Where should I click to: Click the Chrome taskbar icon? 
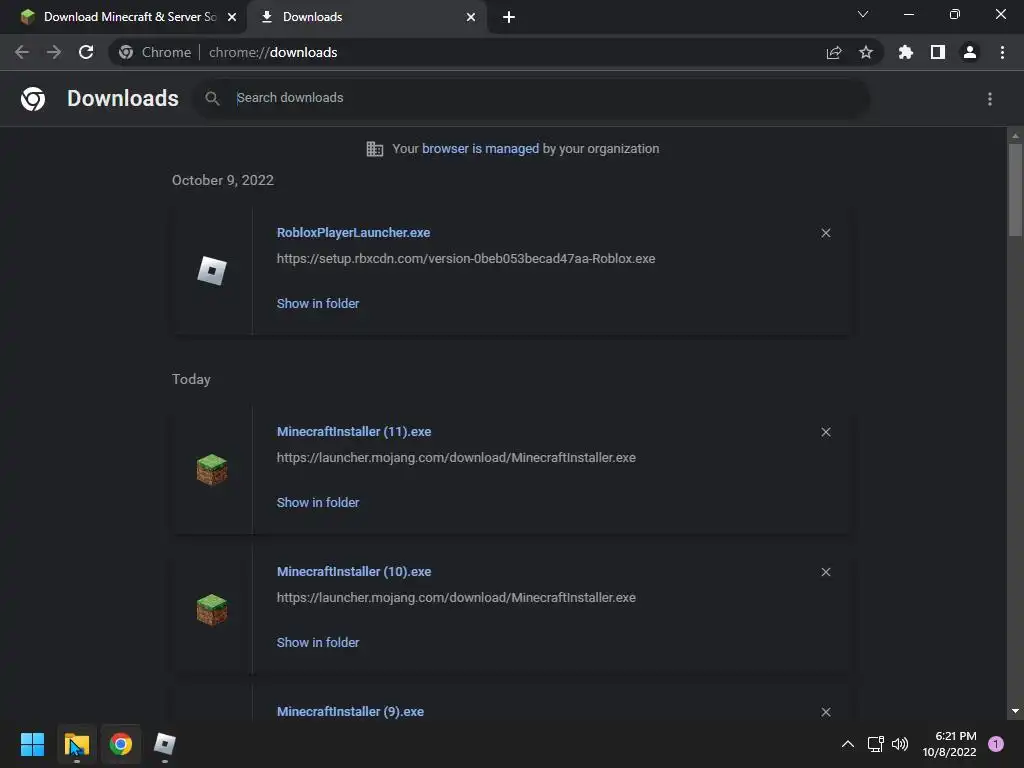pos(121,744)
